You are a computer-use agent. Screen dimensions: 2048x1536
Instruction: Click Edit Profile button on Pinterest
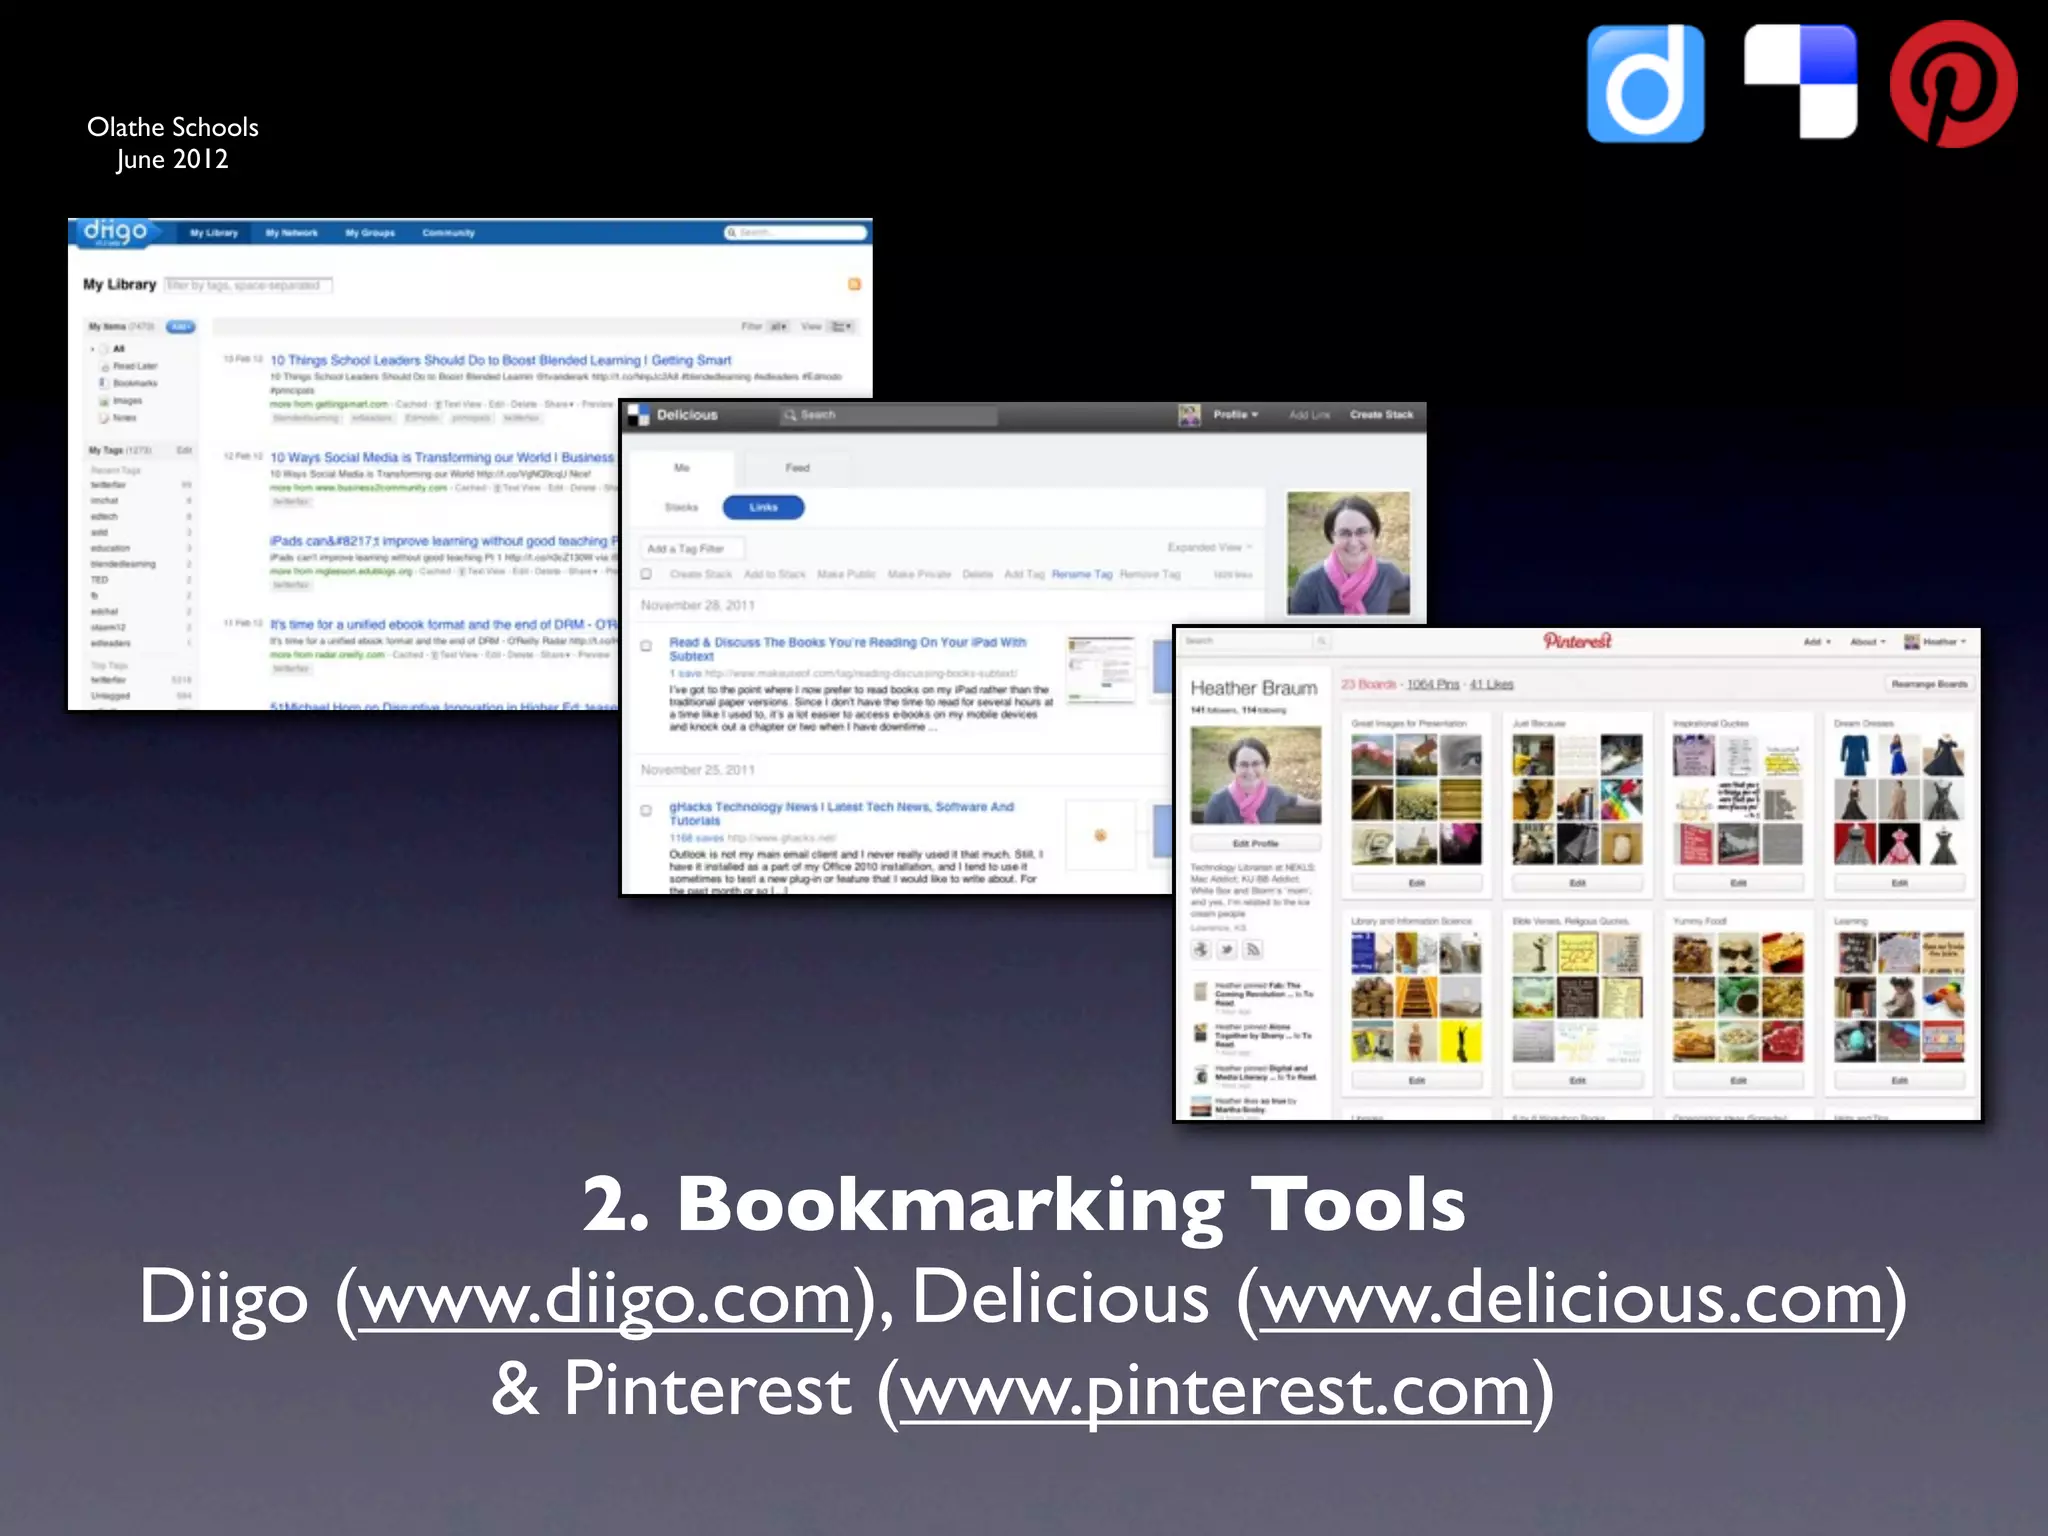(x=1255, y=843)
